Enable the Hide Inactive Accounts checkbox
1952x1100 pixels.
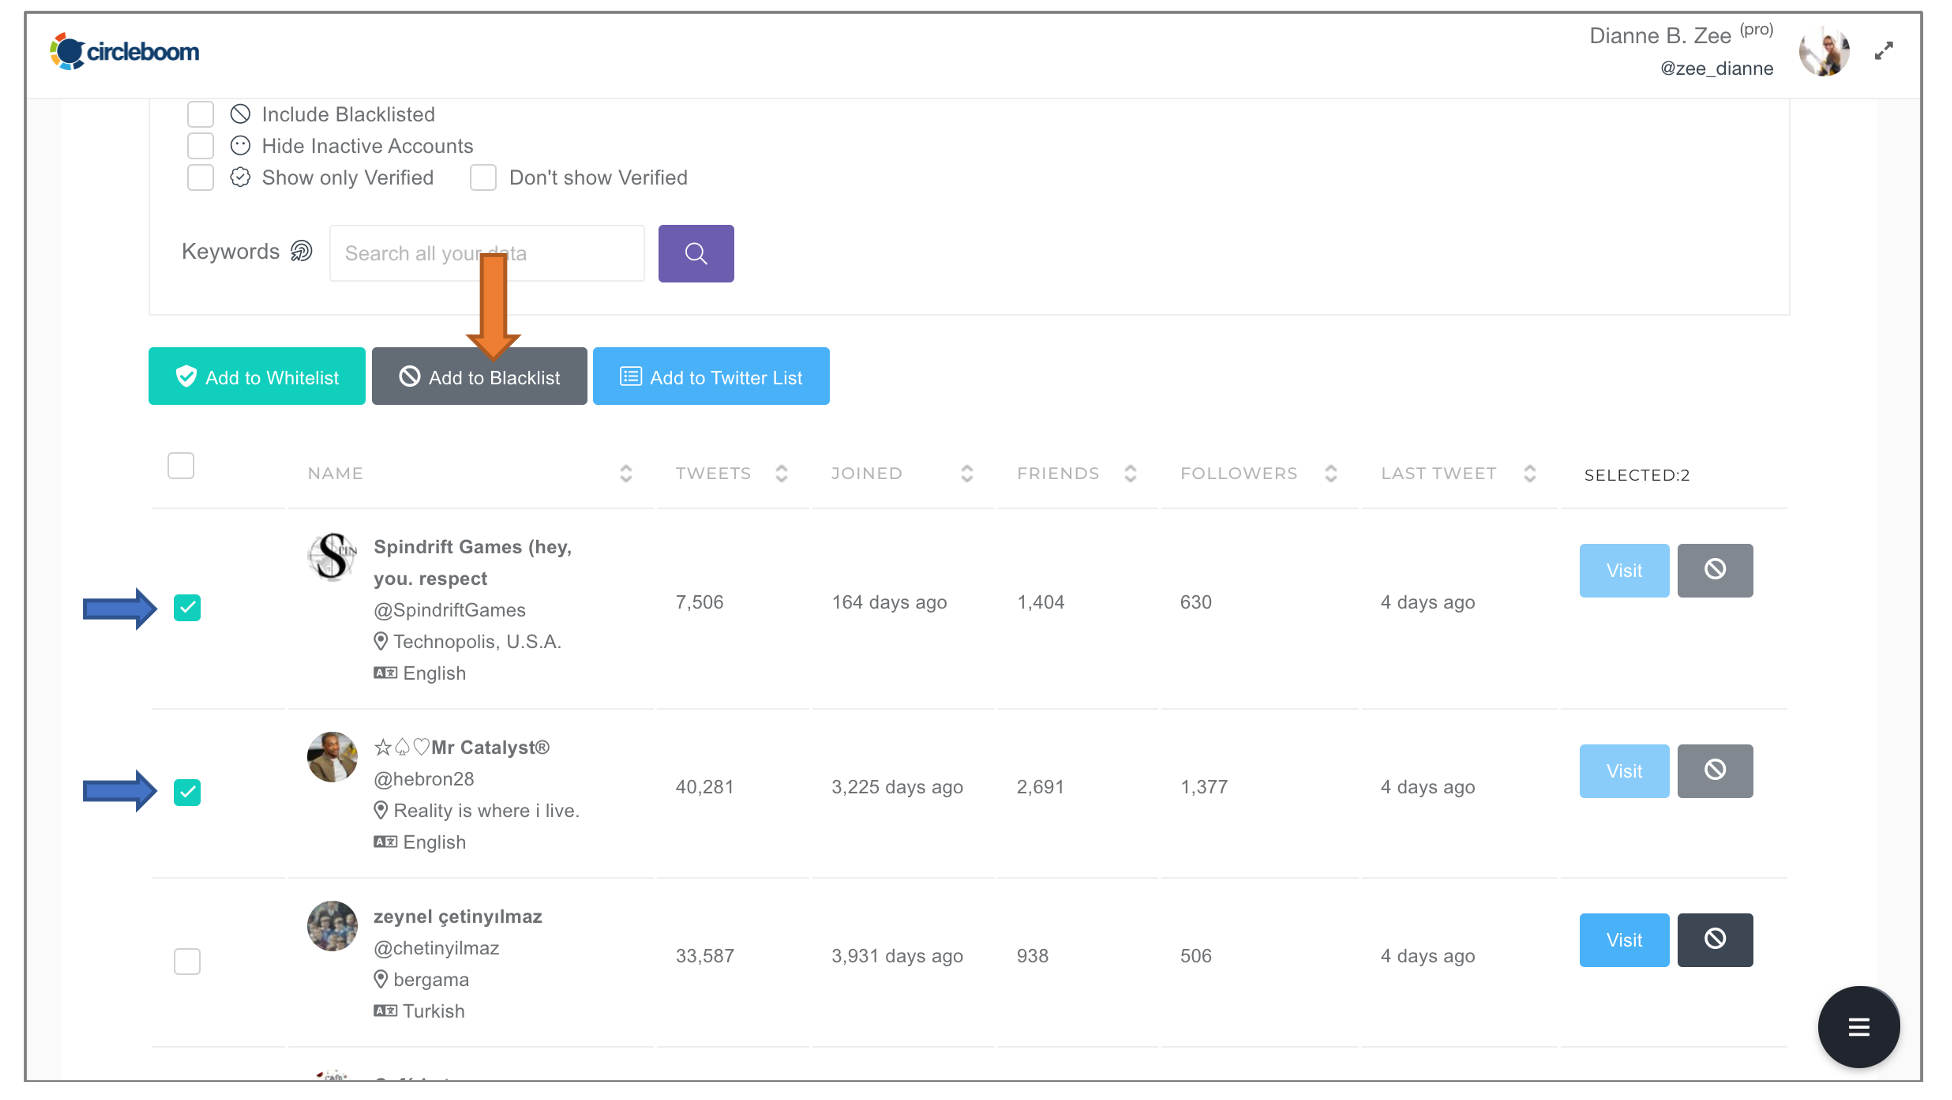[201, 146]
